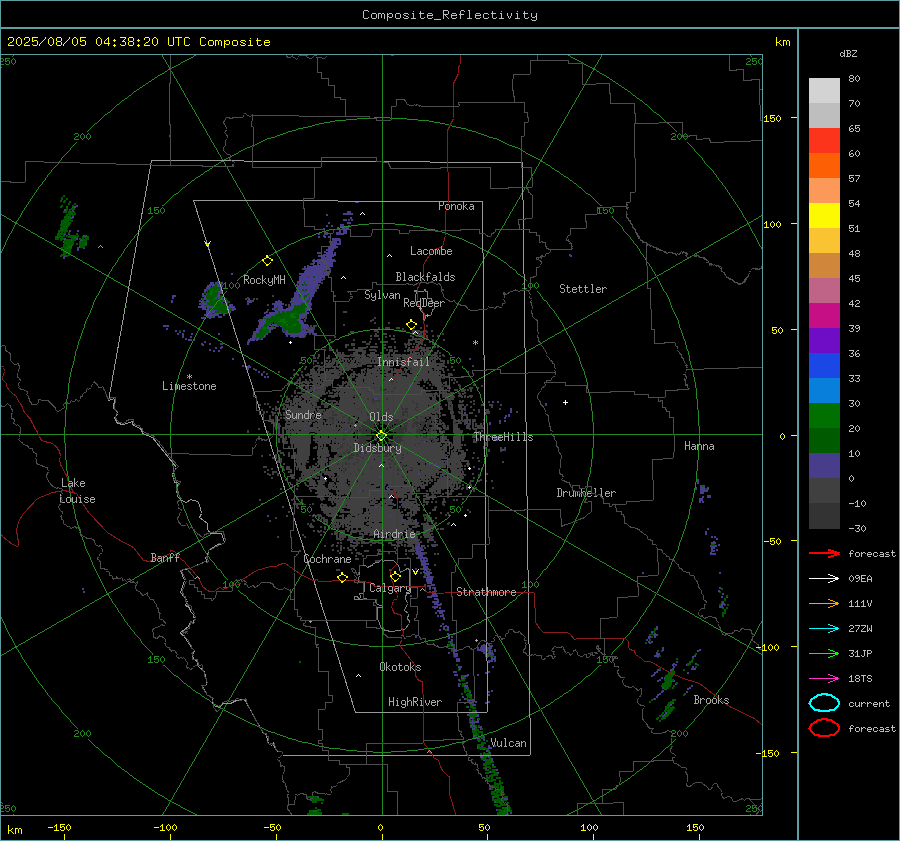Click the RockyMH label
900x841 pixels.
click(264, 280)
